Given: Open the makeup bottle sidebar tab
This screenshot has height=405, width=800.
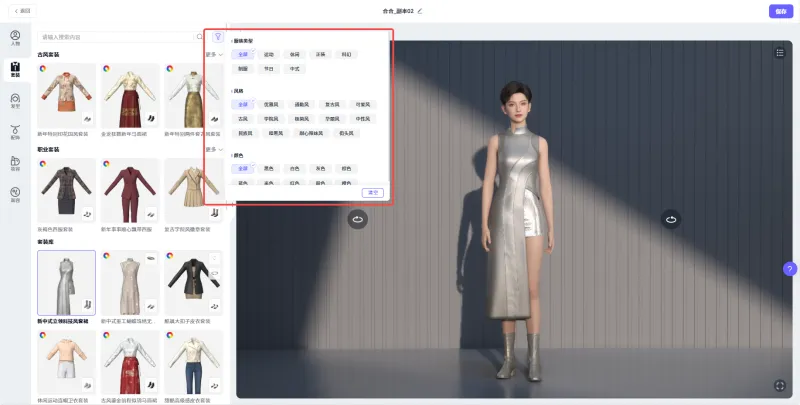Looking at the screenshot, I should coord(15,163).
